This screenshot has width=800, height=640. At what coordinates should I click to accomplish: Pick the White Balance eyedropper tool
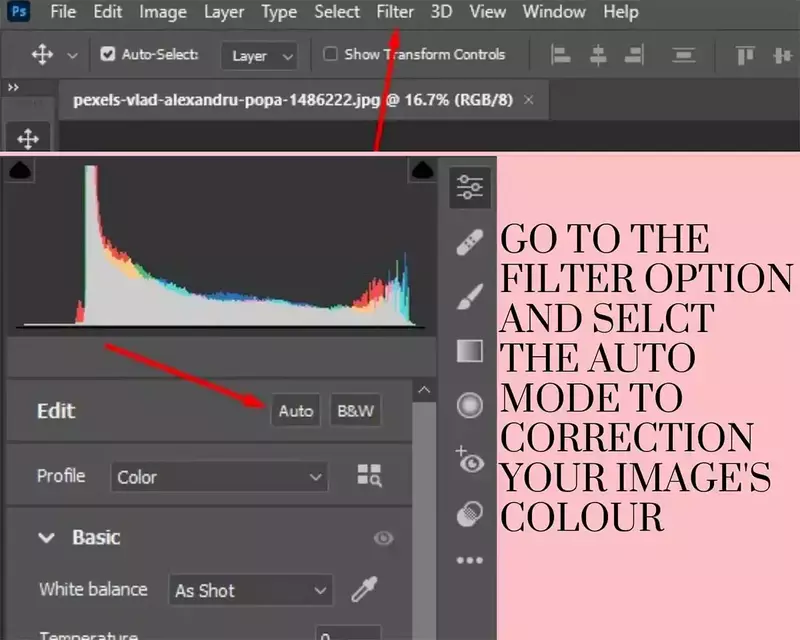click(364, 589)
